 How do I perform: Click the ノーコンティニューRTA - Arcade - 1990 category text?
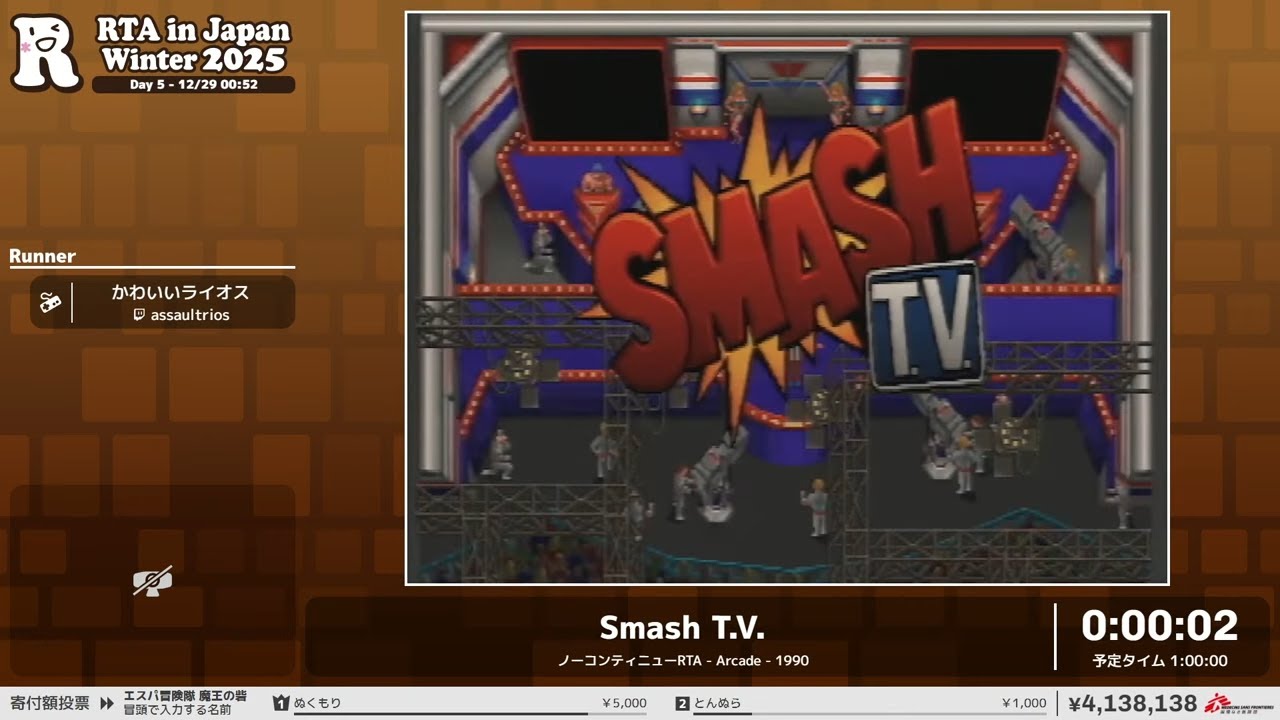pos(683,660)
